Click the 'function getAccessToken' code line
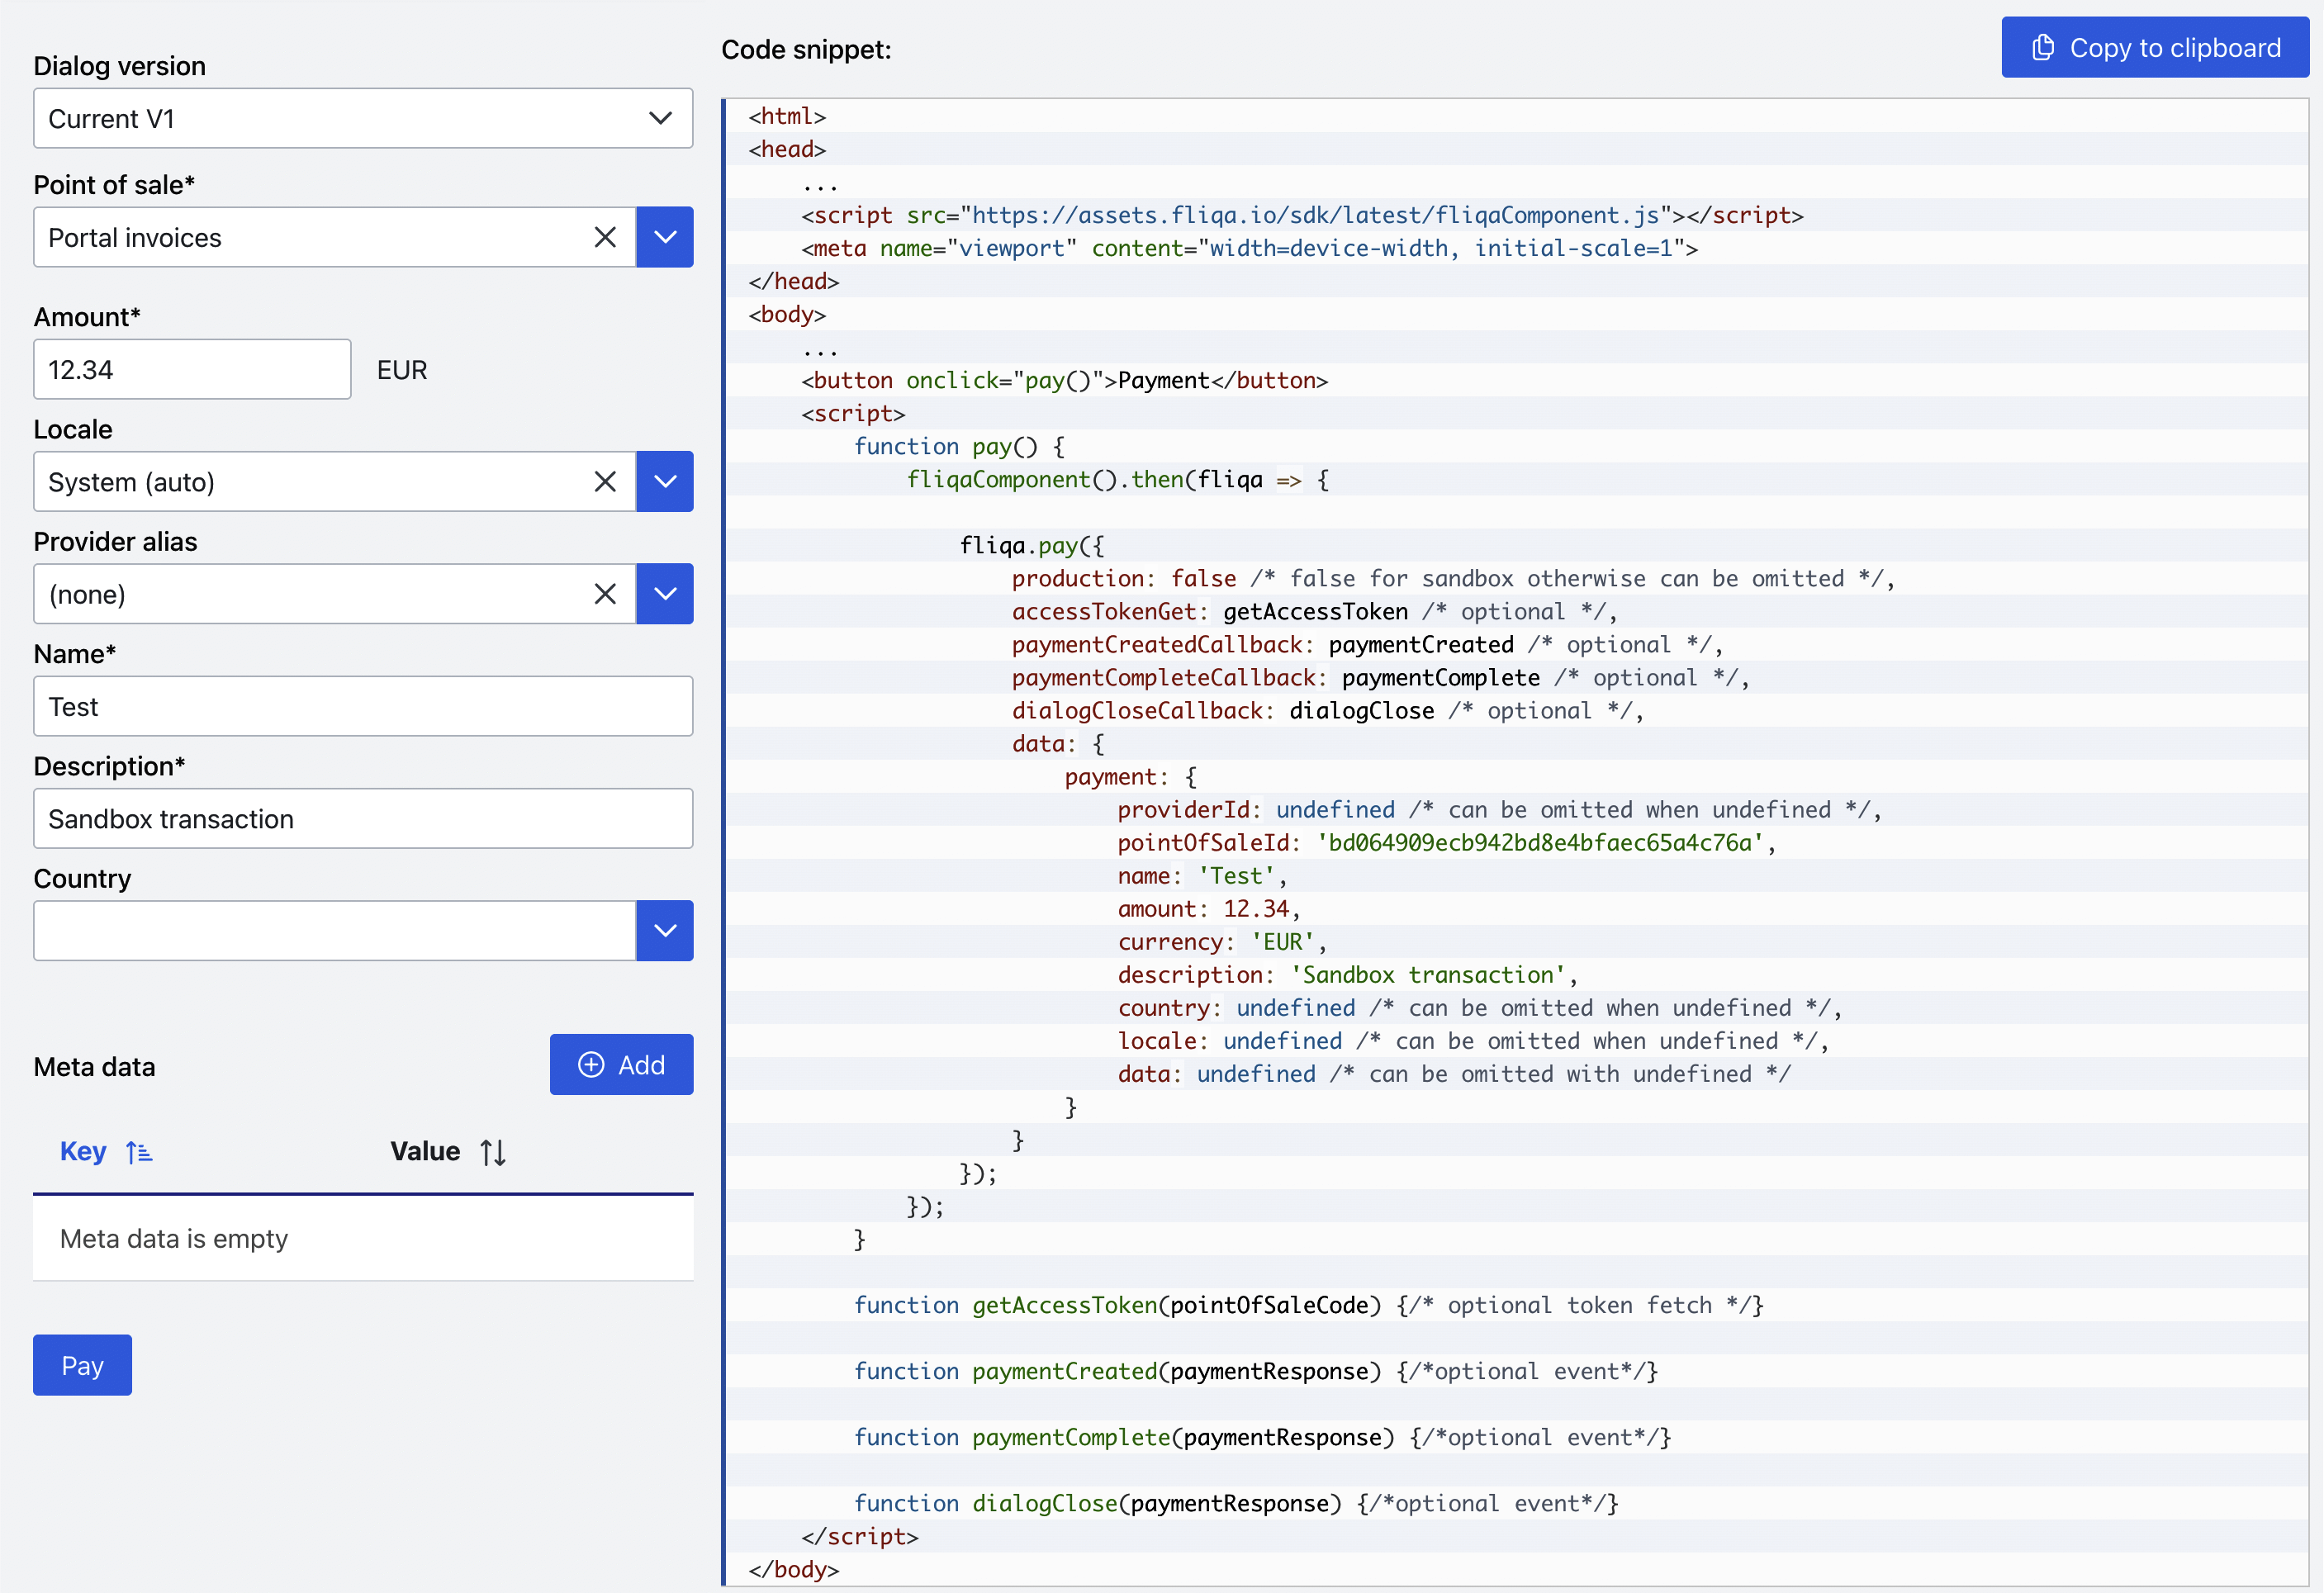The height and width of the screenshot is (1593, 2324). click(x=1308, y=1305)
